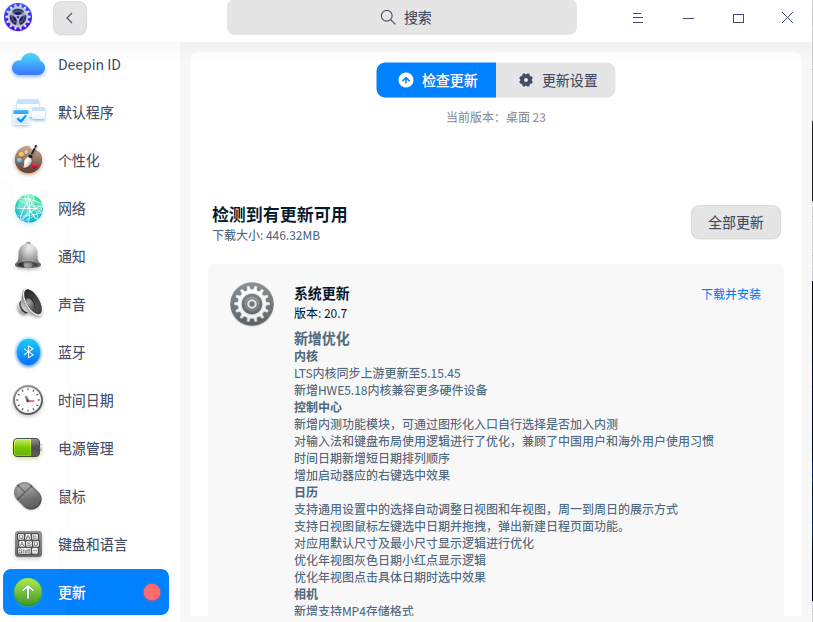
Task: Click the 个性化 palette icon
Action: click(x=29, y=160)
